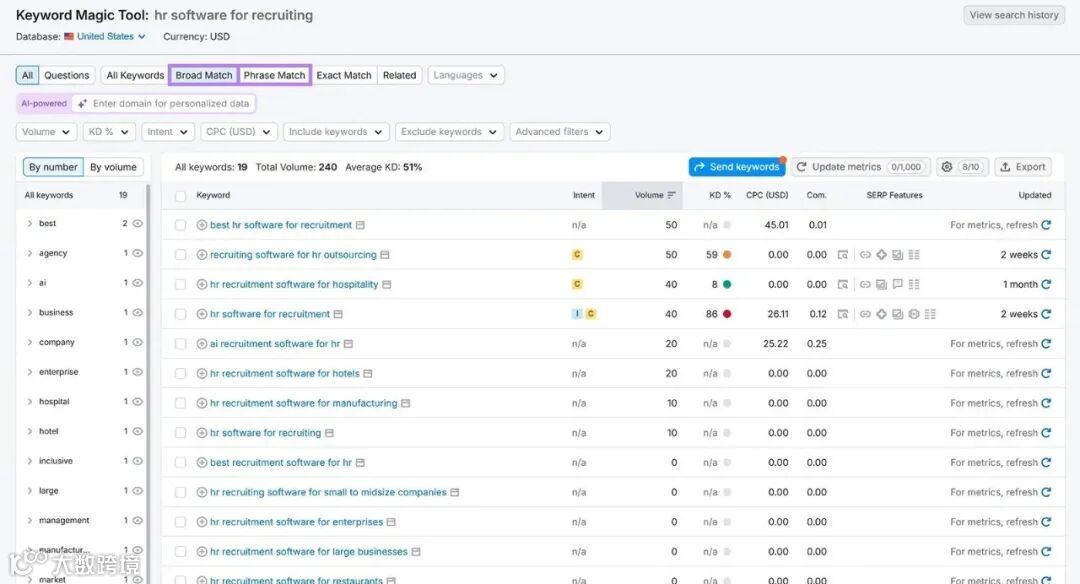Image resolution: width=1080 pixels, height=584 pixels.
Task: Click Update metrics button
Action: [860, 167]
